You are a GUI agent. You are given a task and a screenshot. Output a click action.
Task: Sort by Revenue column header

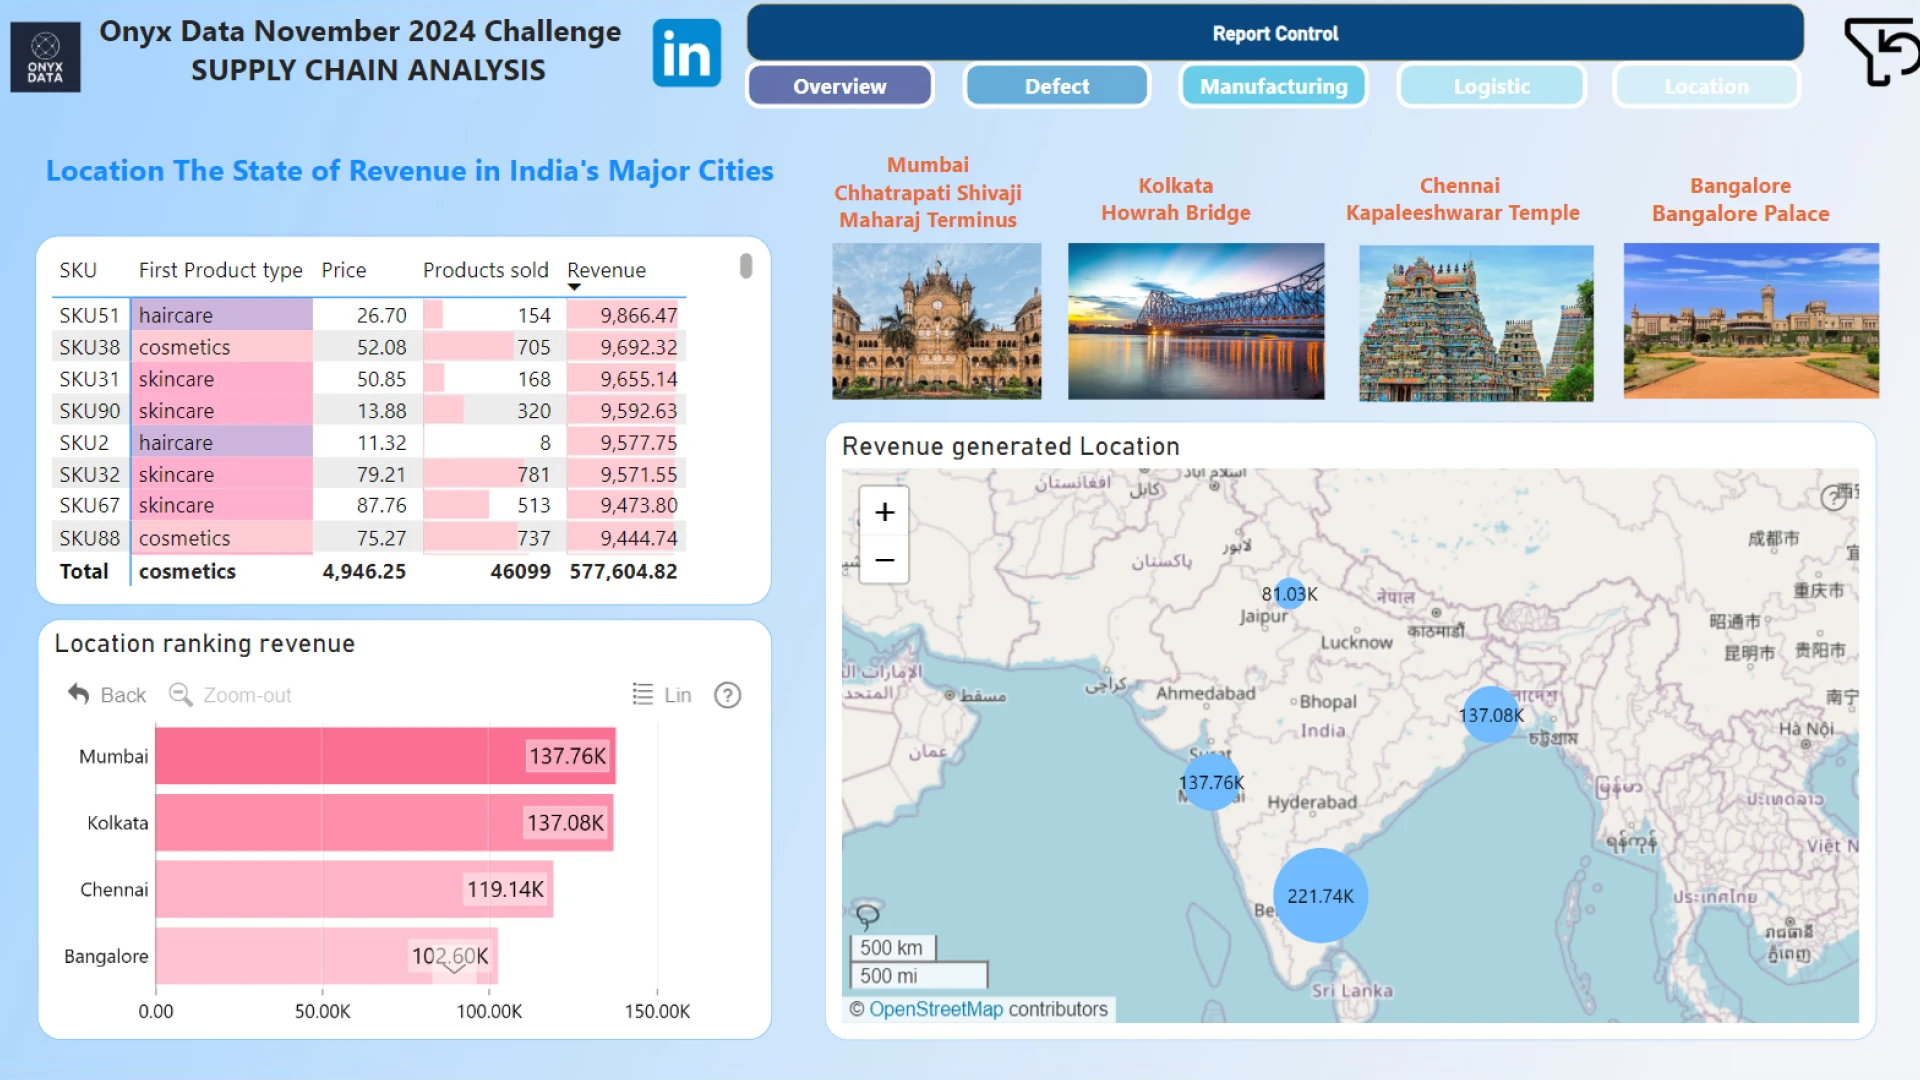click(606, 270)
